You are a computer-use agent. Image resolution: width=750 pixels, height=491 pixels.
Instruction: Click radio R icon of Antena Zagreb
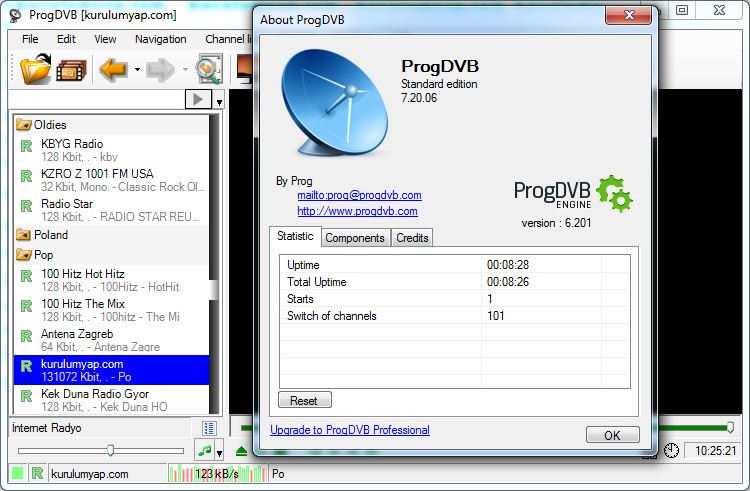[26, 336]
